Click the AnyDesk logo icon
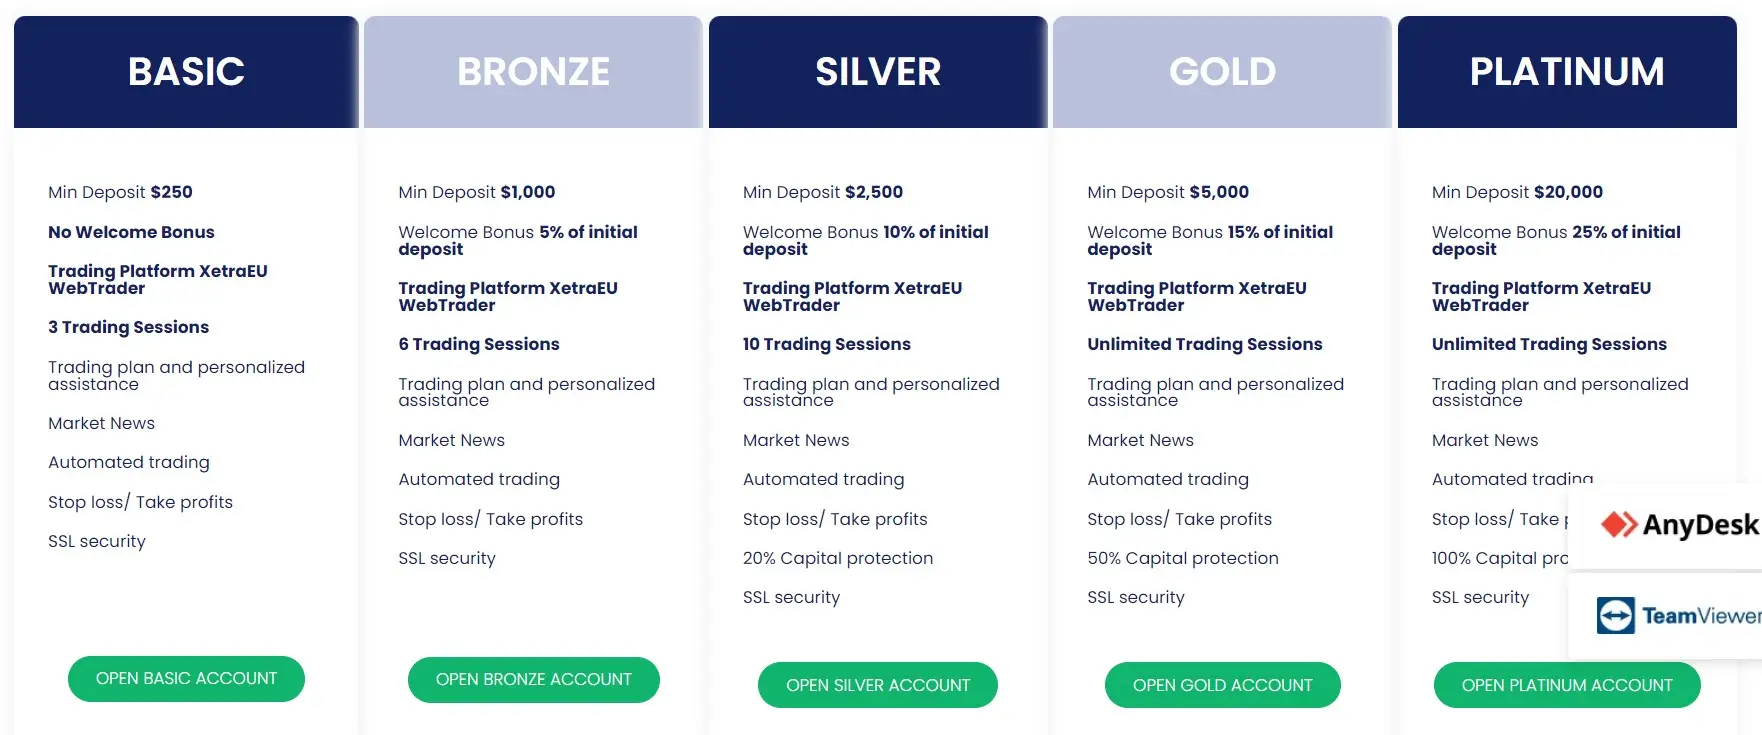 click(x=1618, y=525)
